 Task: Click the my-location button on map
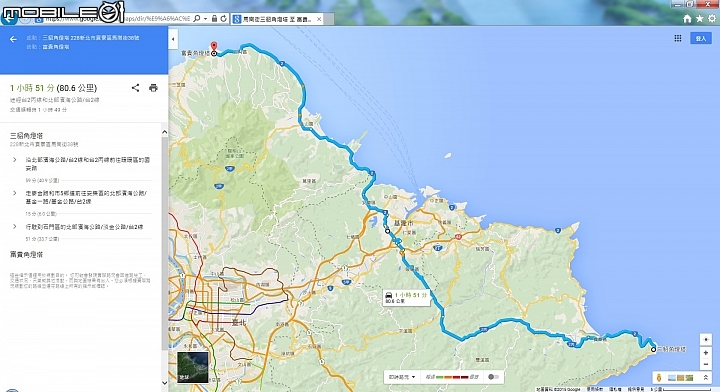[706, 340]
